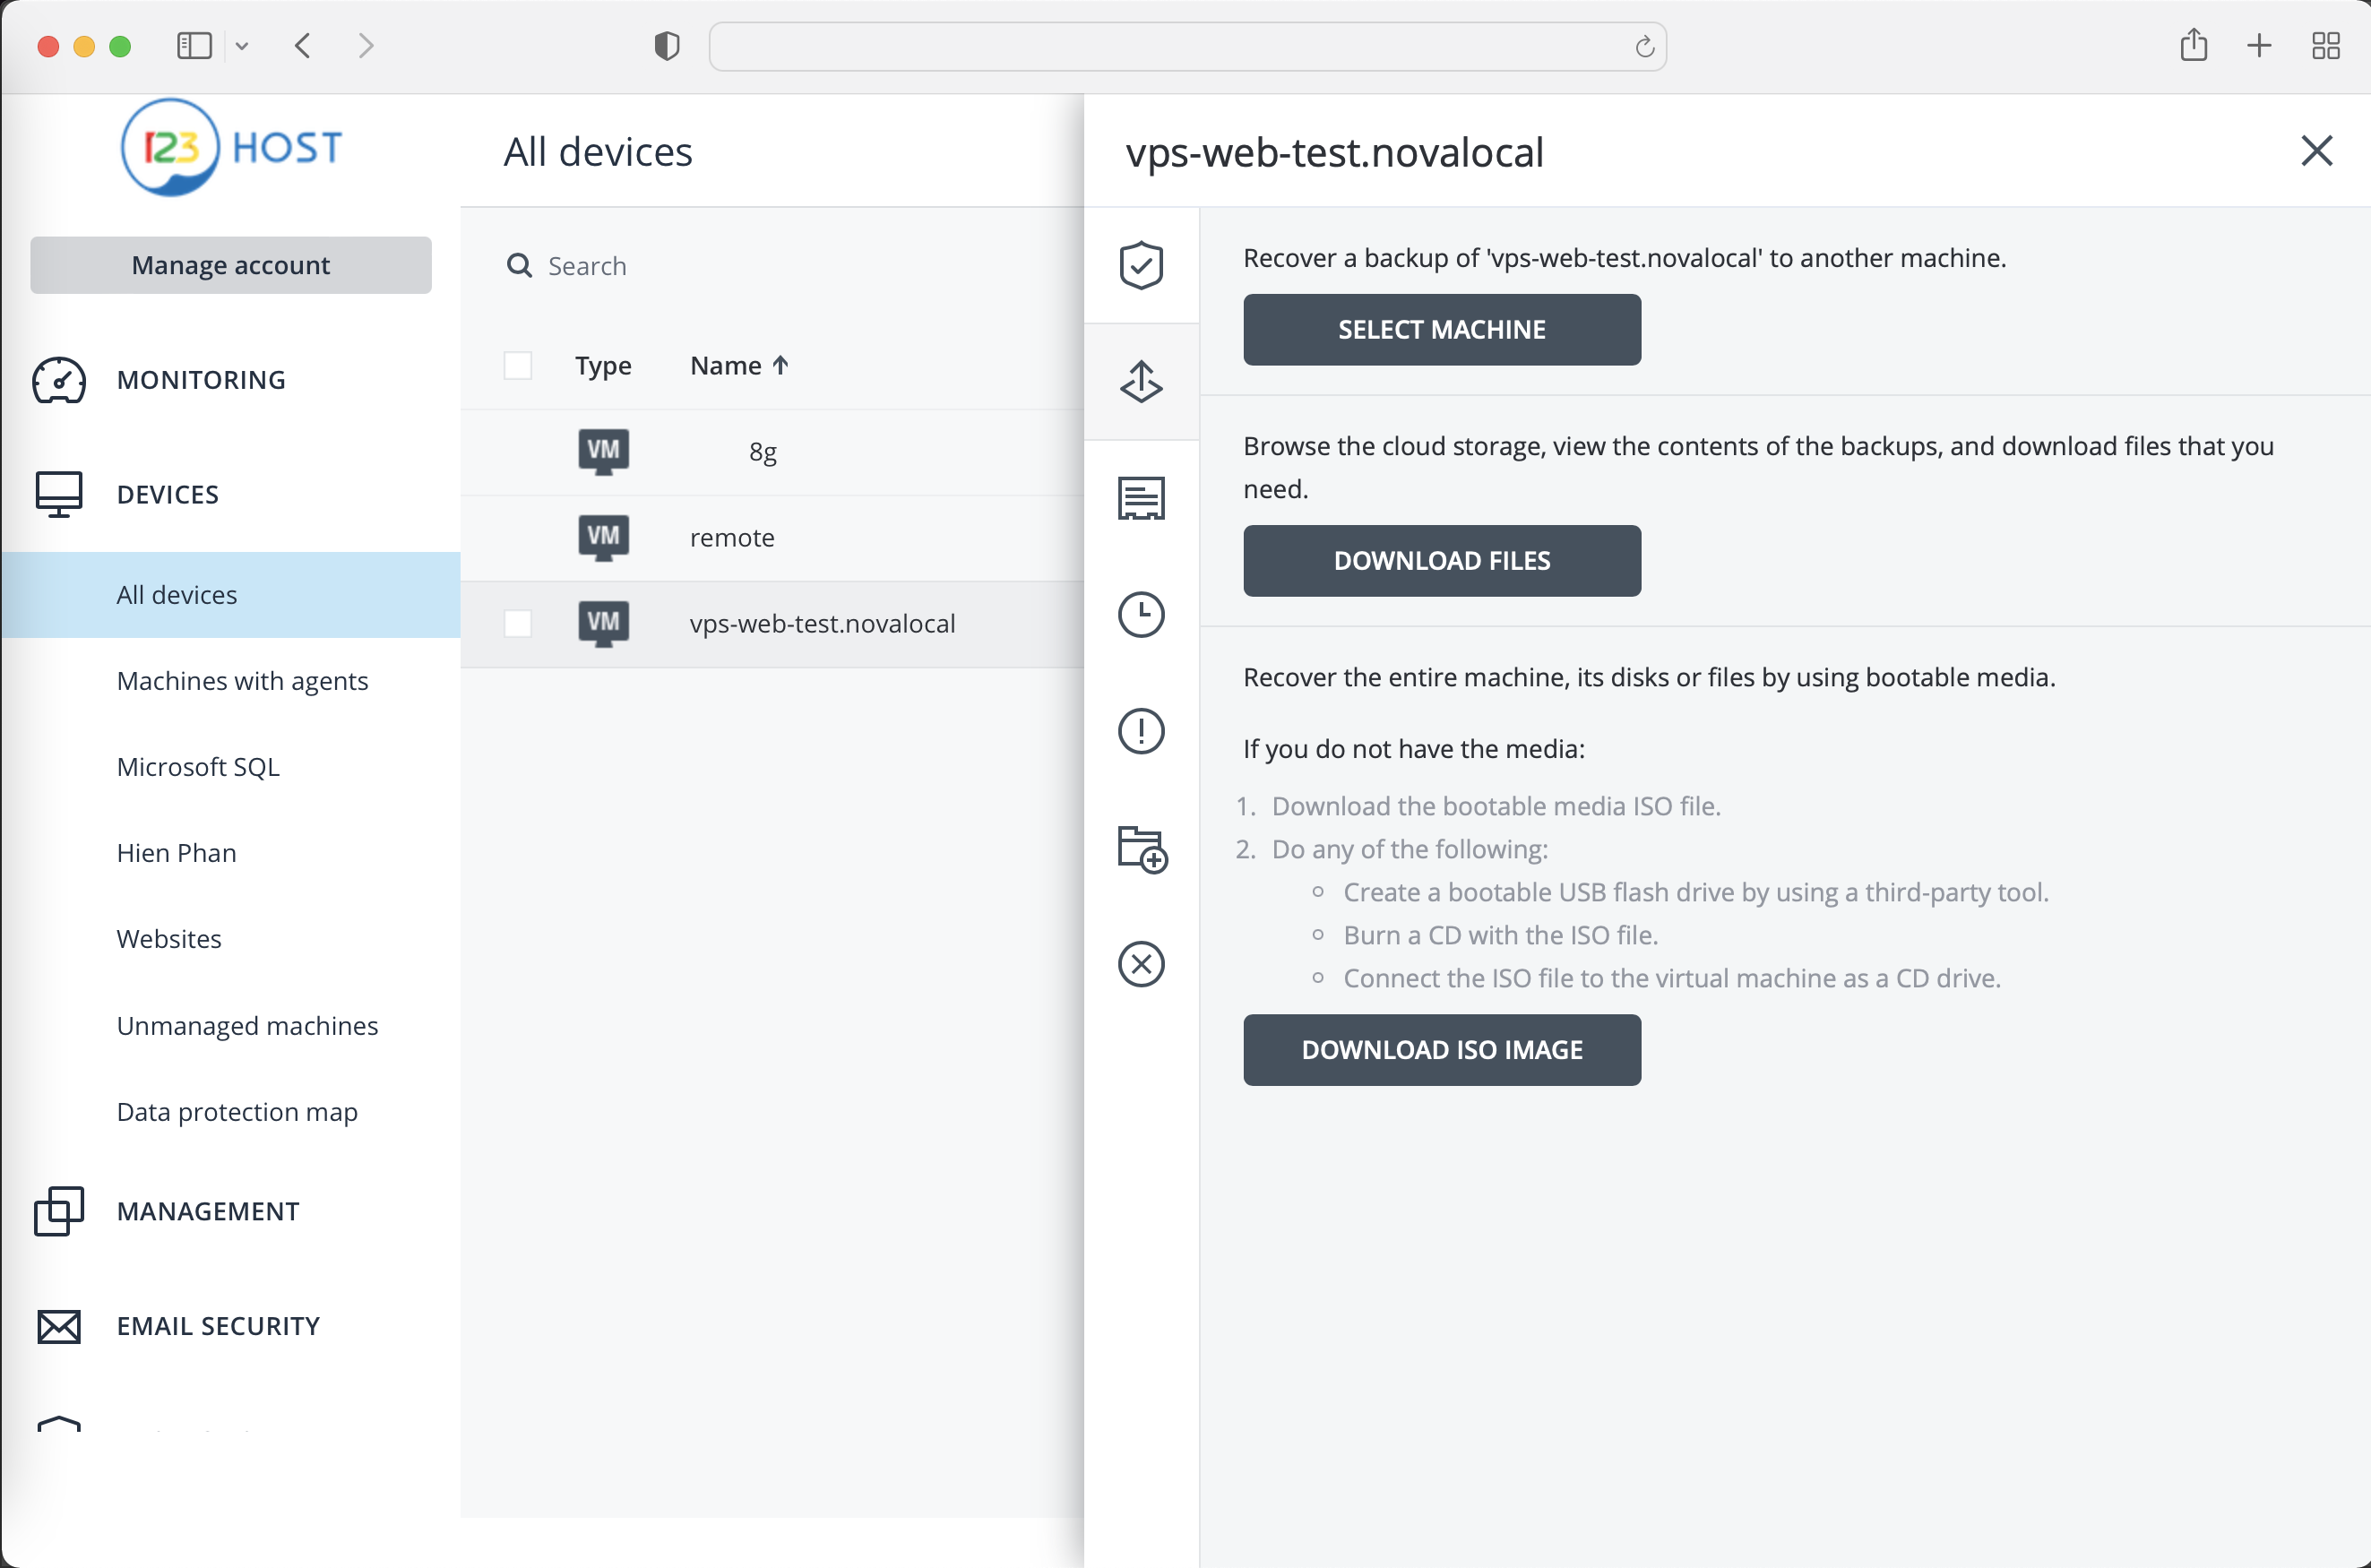The width and height of the screenshot is (2371, 1568).
Task: Select the Recovery arrows icon
Action: coord(1141,382)
